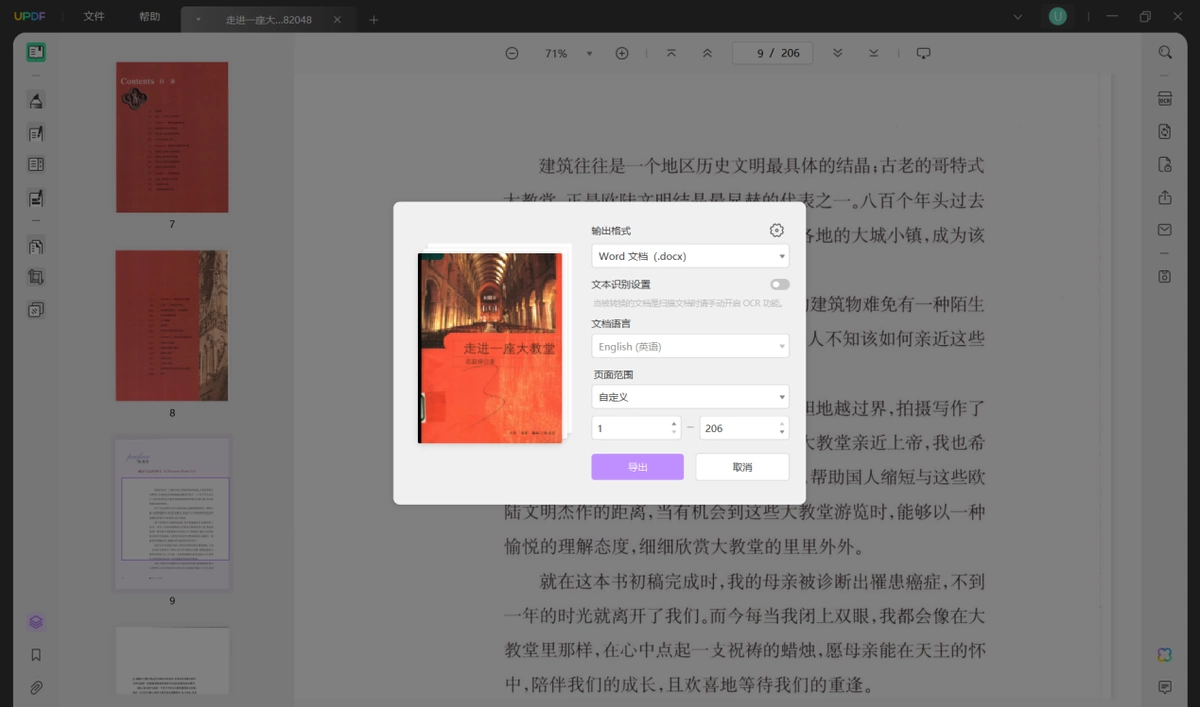Jump to first page arrow icon
Screen dimensions: 1200x707
[671, 53]
